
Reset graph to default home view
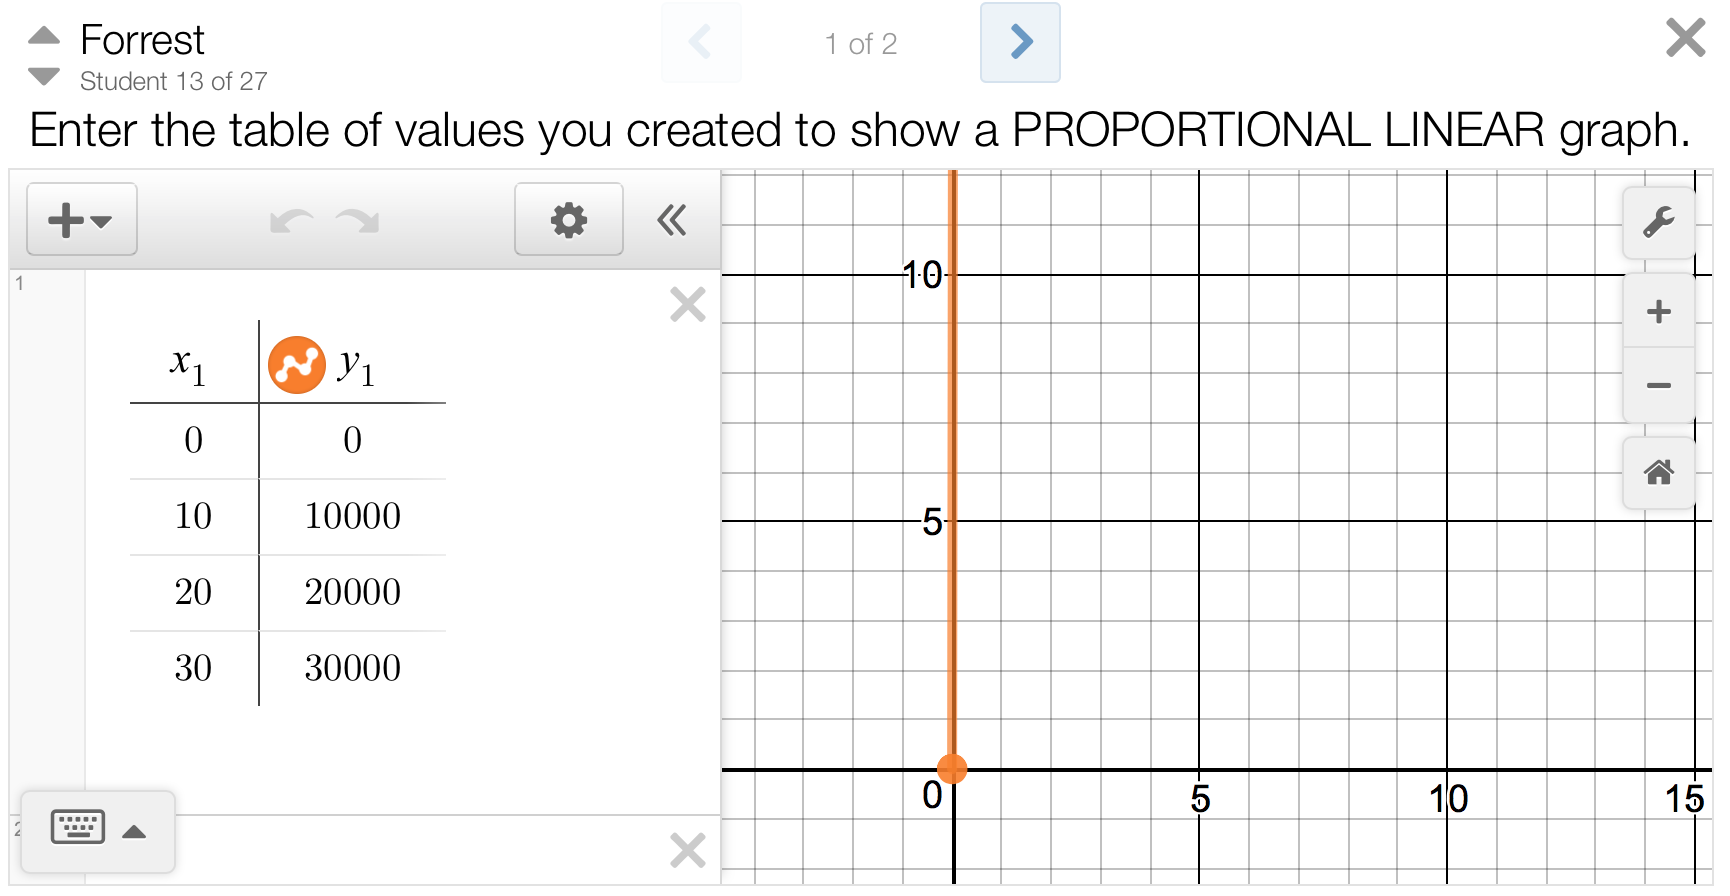[x=1658, y=472]
